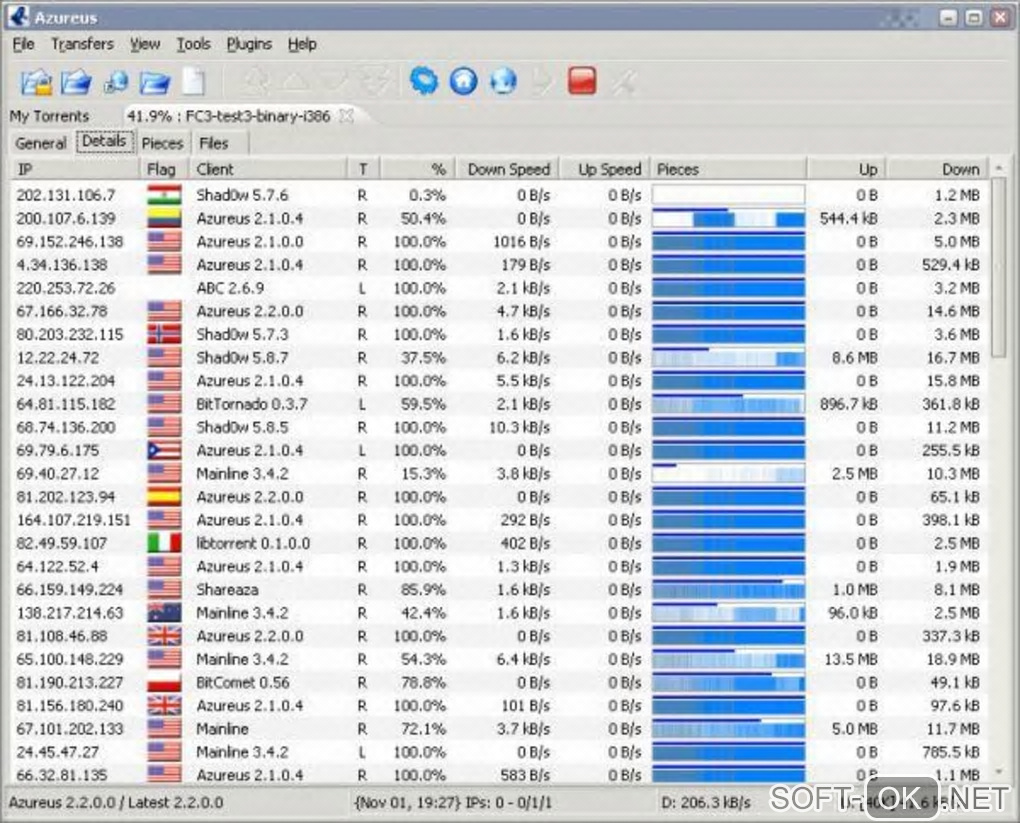Image resolution: width=1020 pixels, height=823 pixels.
Task: Click the Move to bottom arrow icon
Action: (x=374, y=82)
